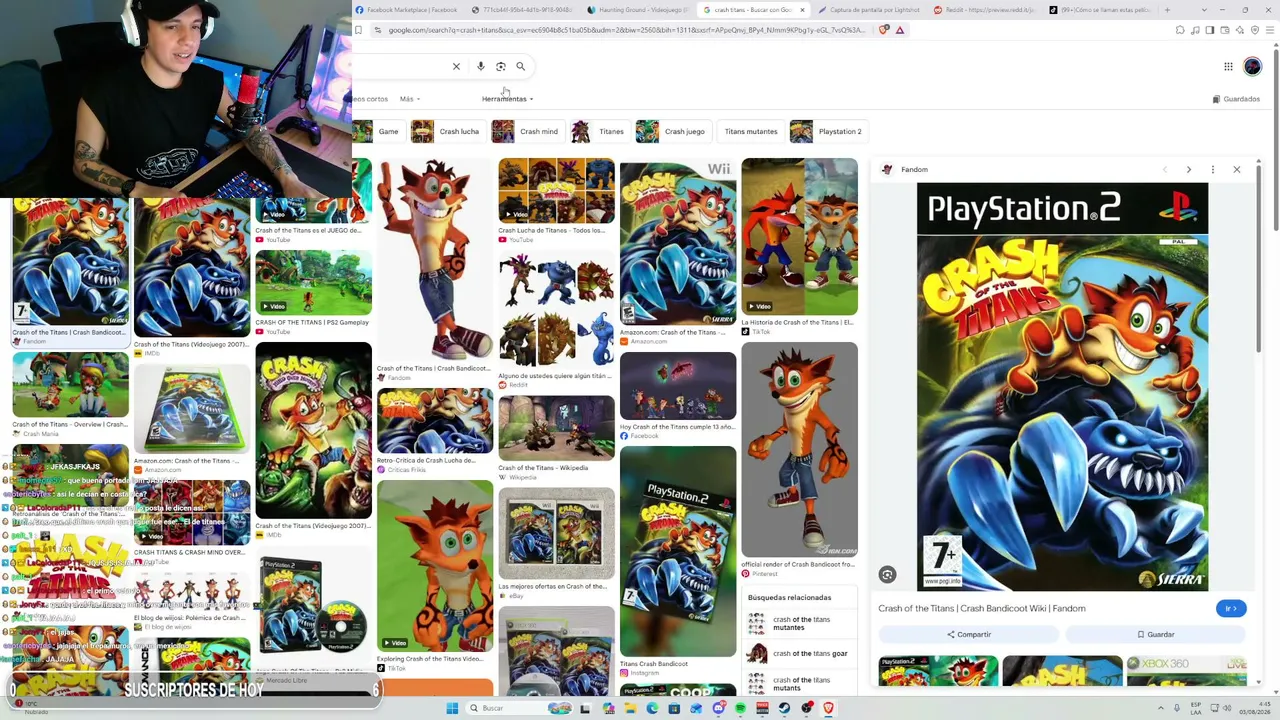Go to previous image in preview panel
The height and width of the screenshot is (720, 1280).
point(1165,169)
